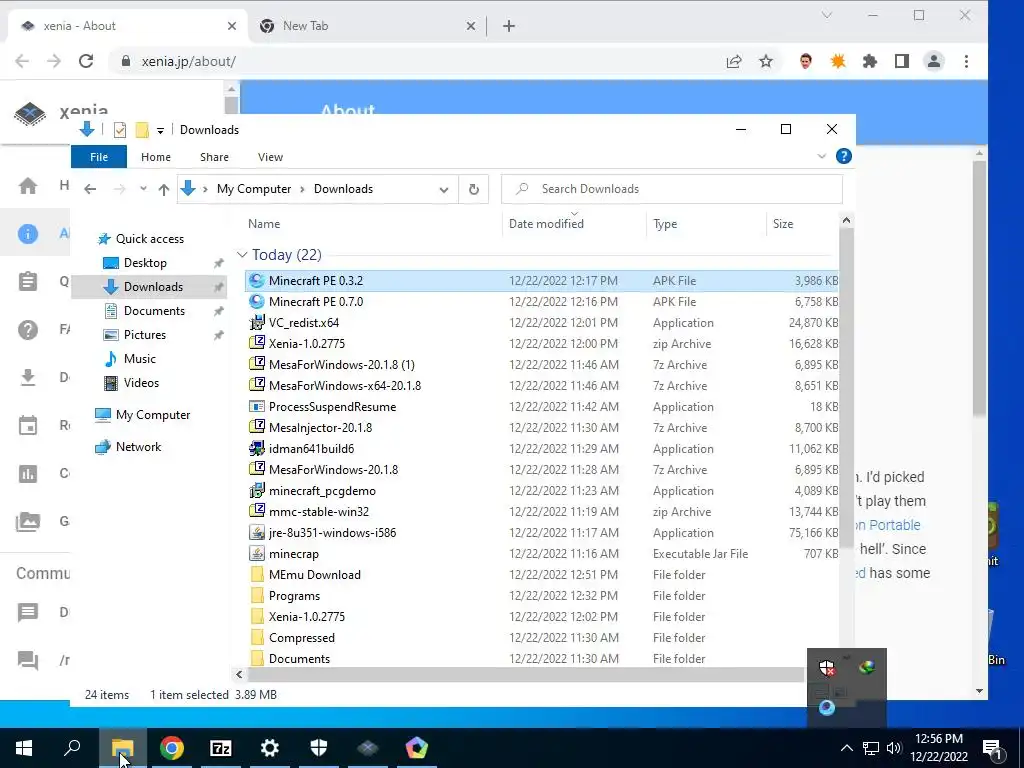
Task: Open Windows Security shield on taskbar
Action: point(319,748)
